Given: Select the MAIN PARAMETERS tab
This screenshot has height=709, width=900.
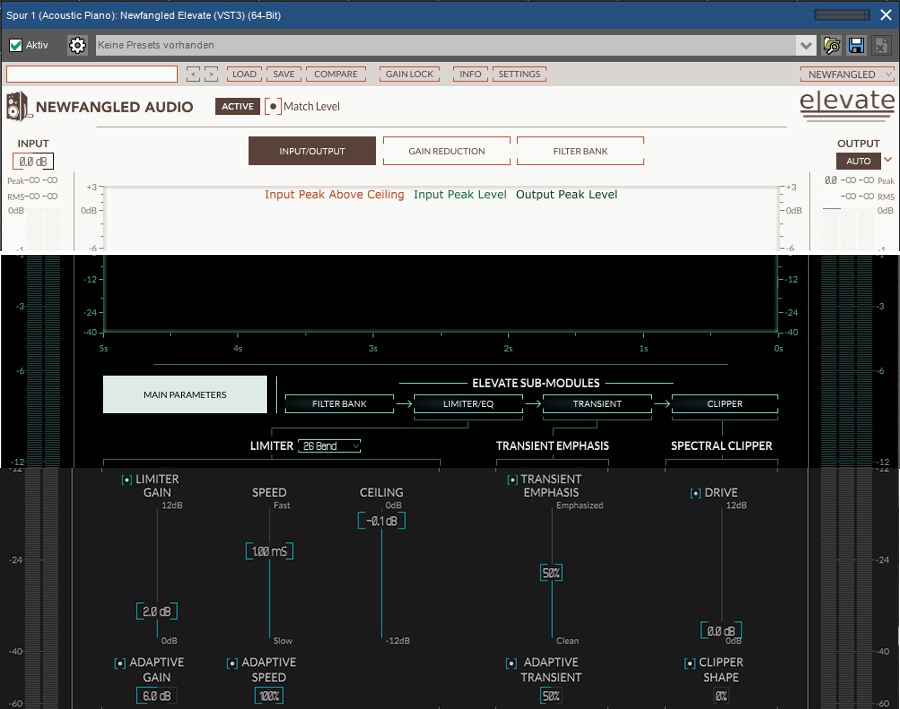Looking at the screenshot, I should click(x=185, y=394).
